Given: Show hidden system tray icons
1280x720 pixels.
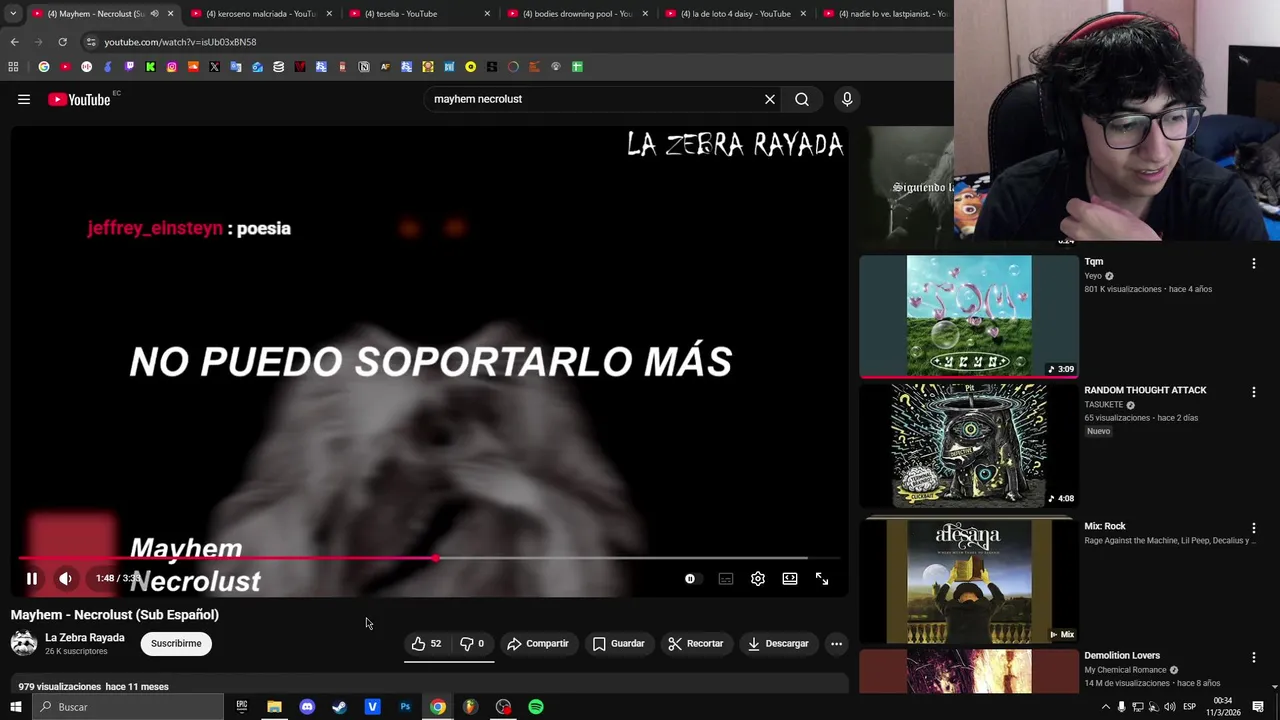Looking at the screenshot, I should click(1105, 707).
